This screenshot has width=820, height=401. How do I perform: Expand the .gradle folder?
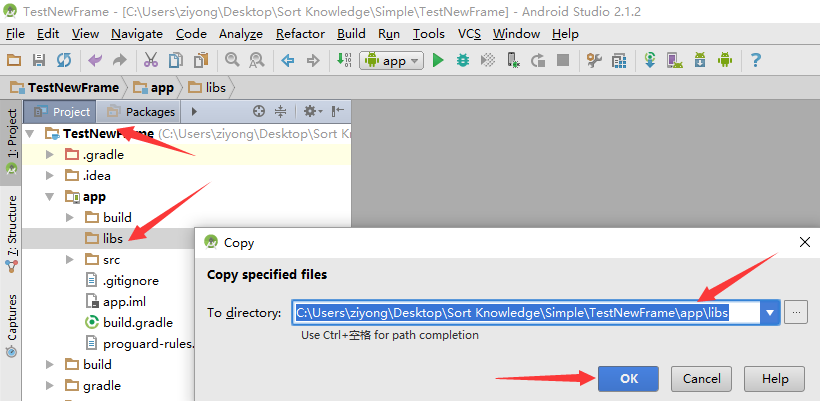point(50,155)
